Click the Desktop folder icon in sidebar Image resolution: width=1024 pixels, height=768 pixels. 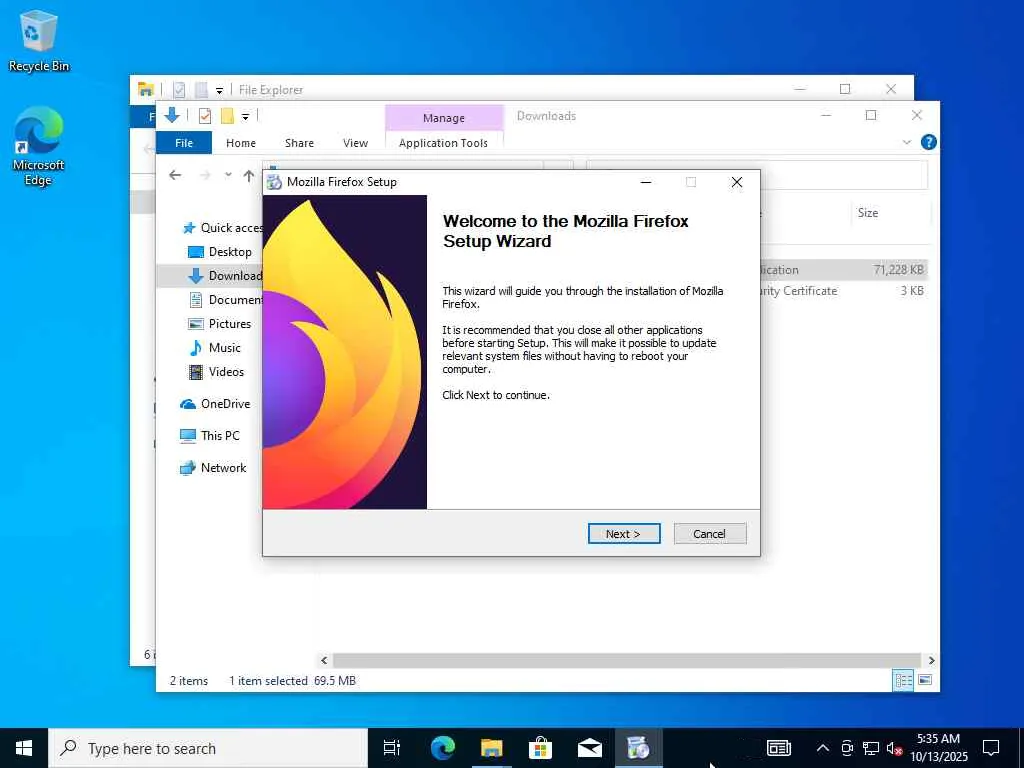tap(195, 252)
